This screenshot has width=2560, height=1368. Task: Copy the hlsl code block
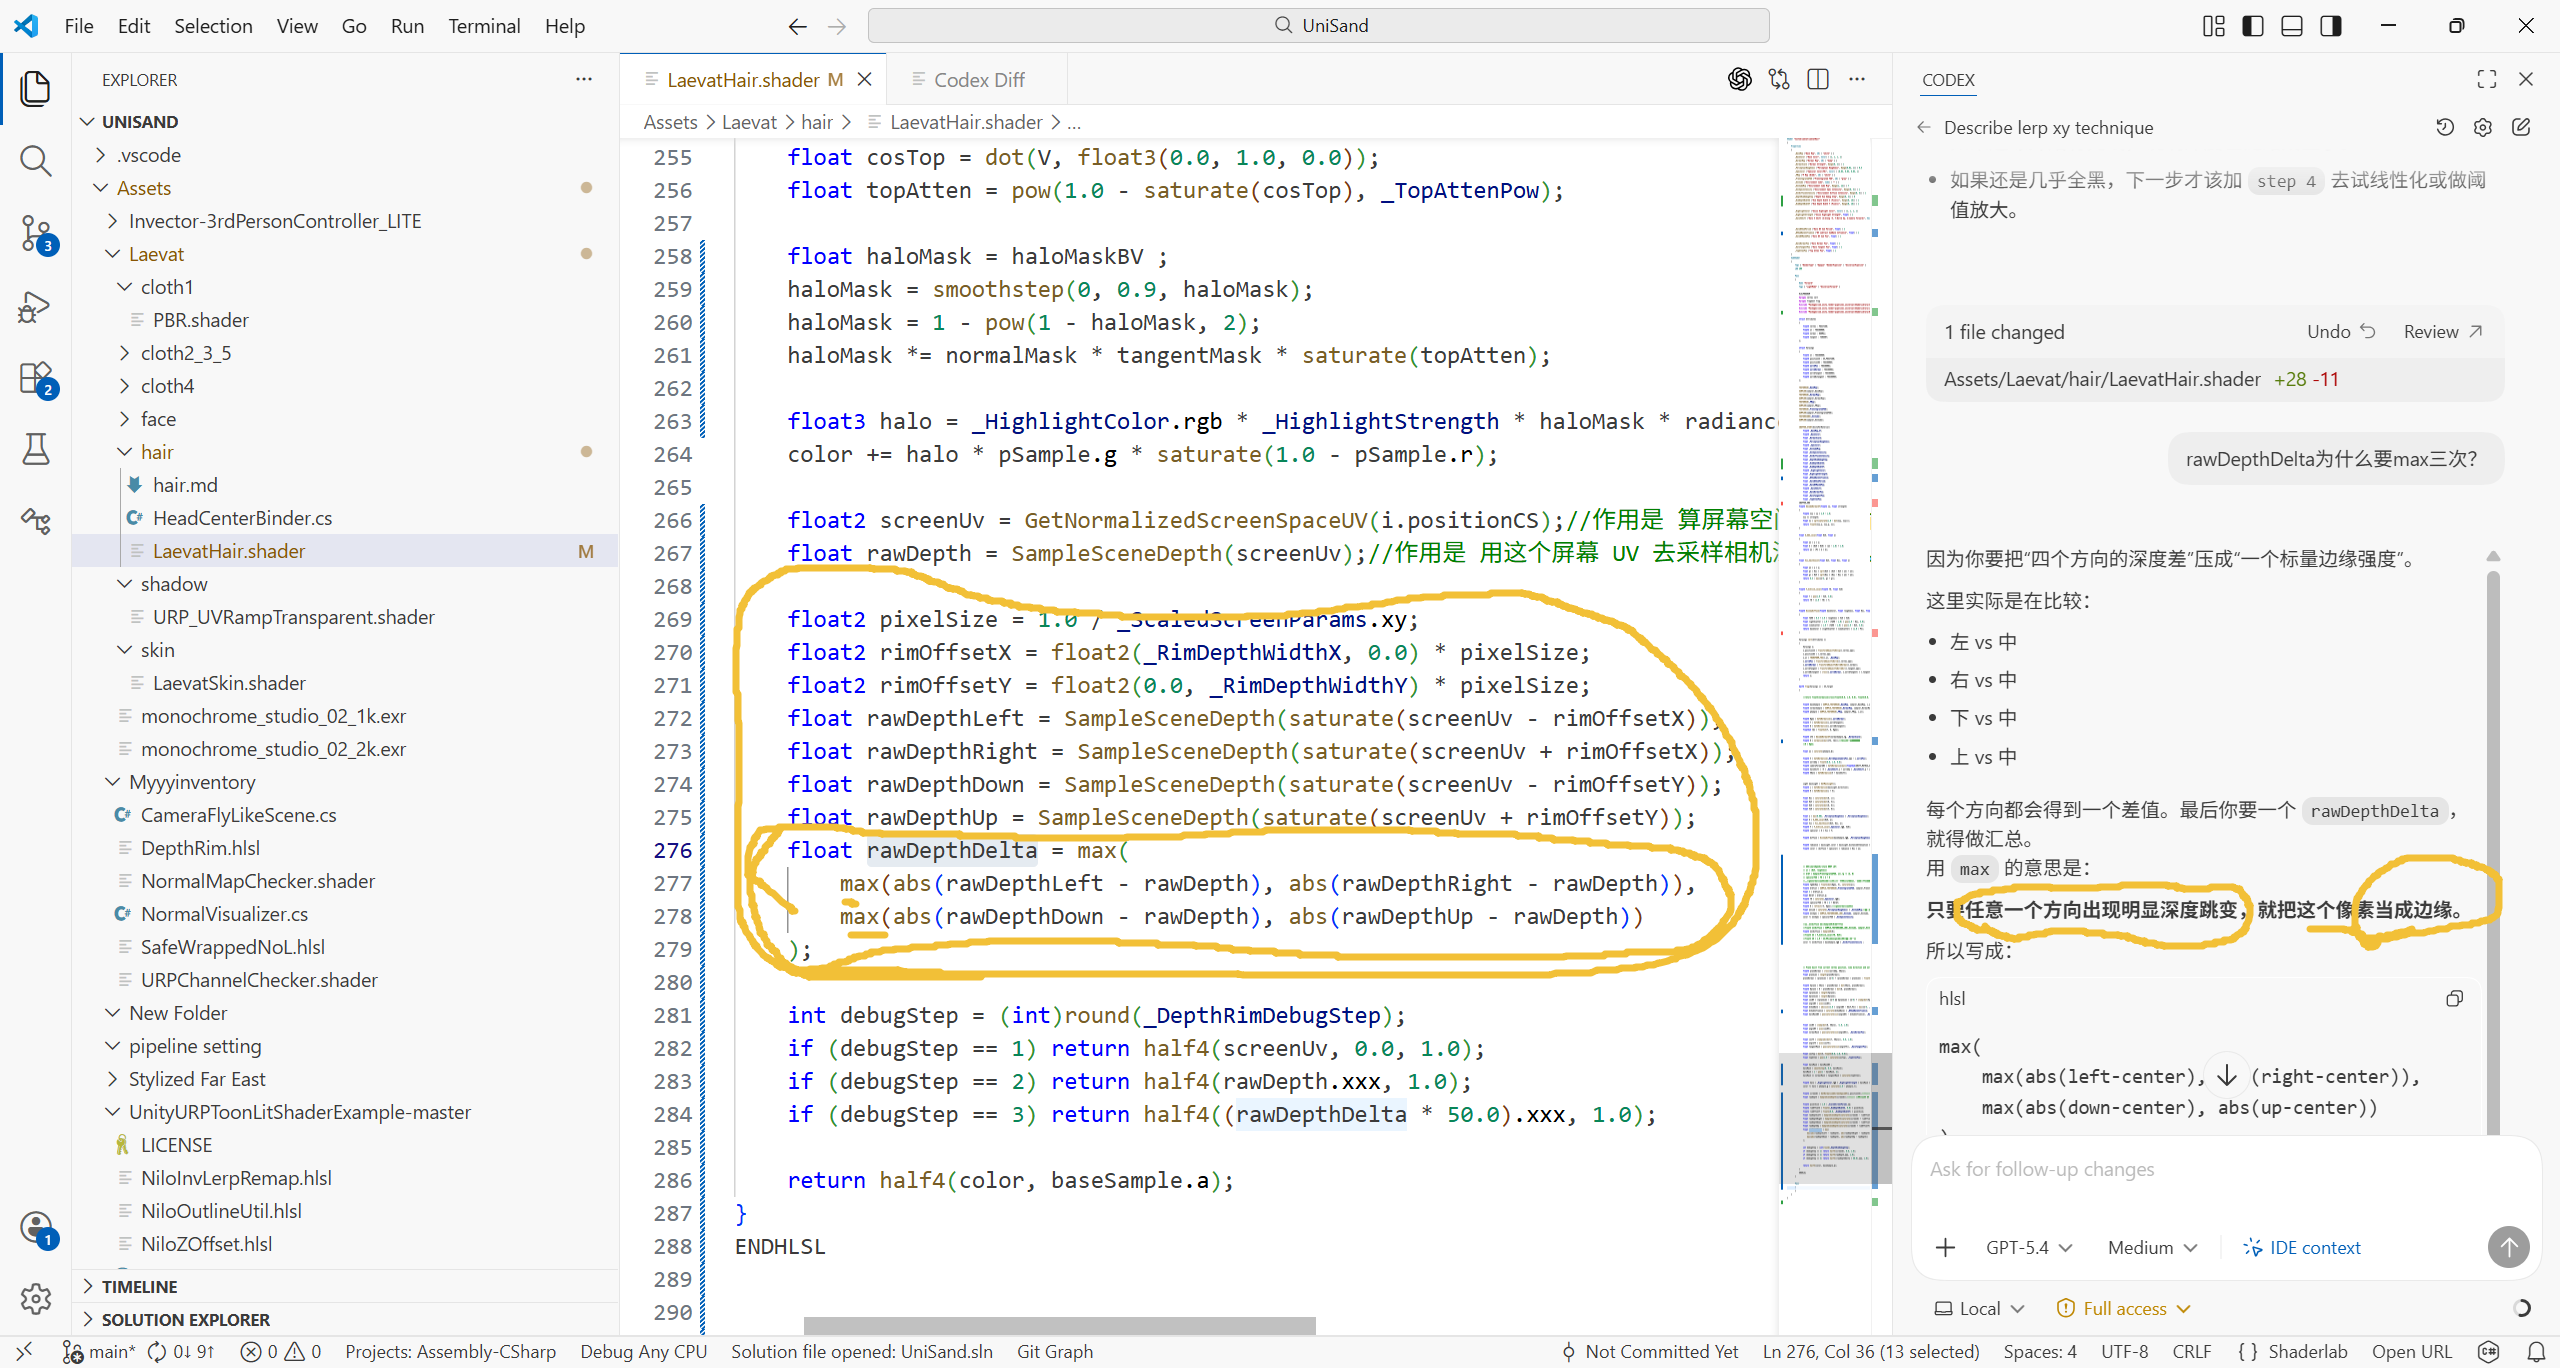point(2454,998)
